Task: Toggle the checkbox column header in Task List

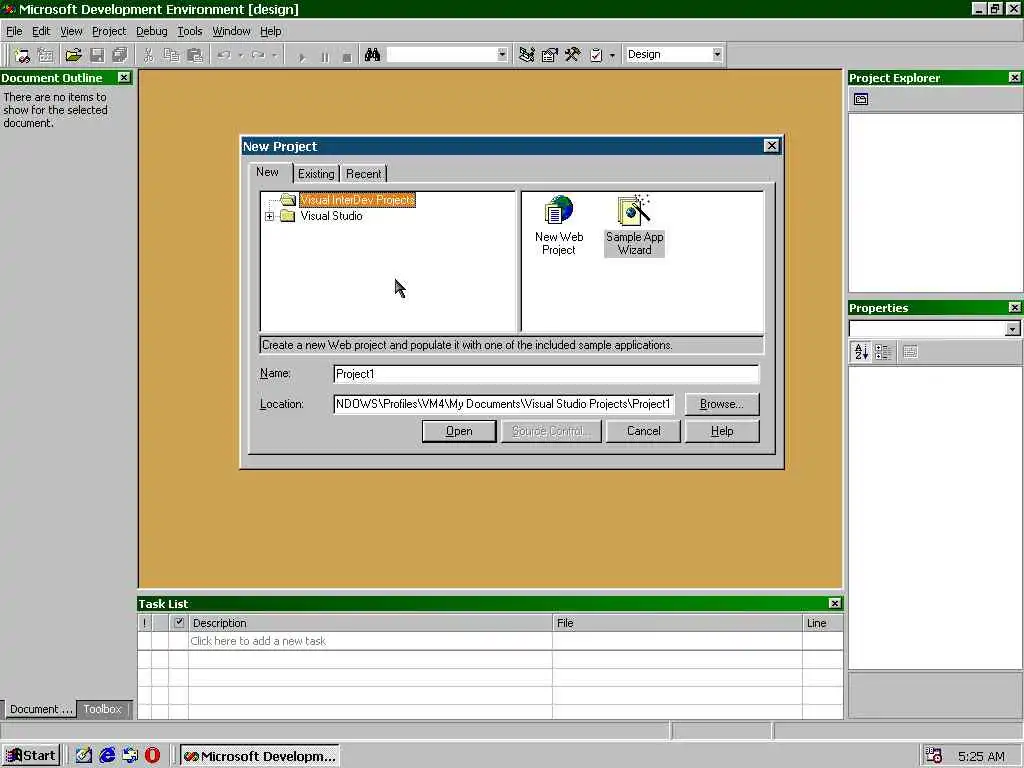Action: pyautogui.click(x=179, y=622)
